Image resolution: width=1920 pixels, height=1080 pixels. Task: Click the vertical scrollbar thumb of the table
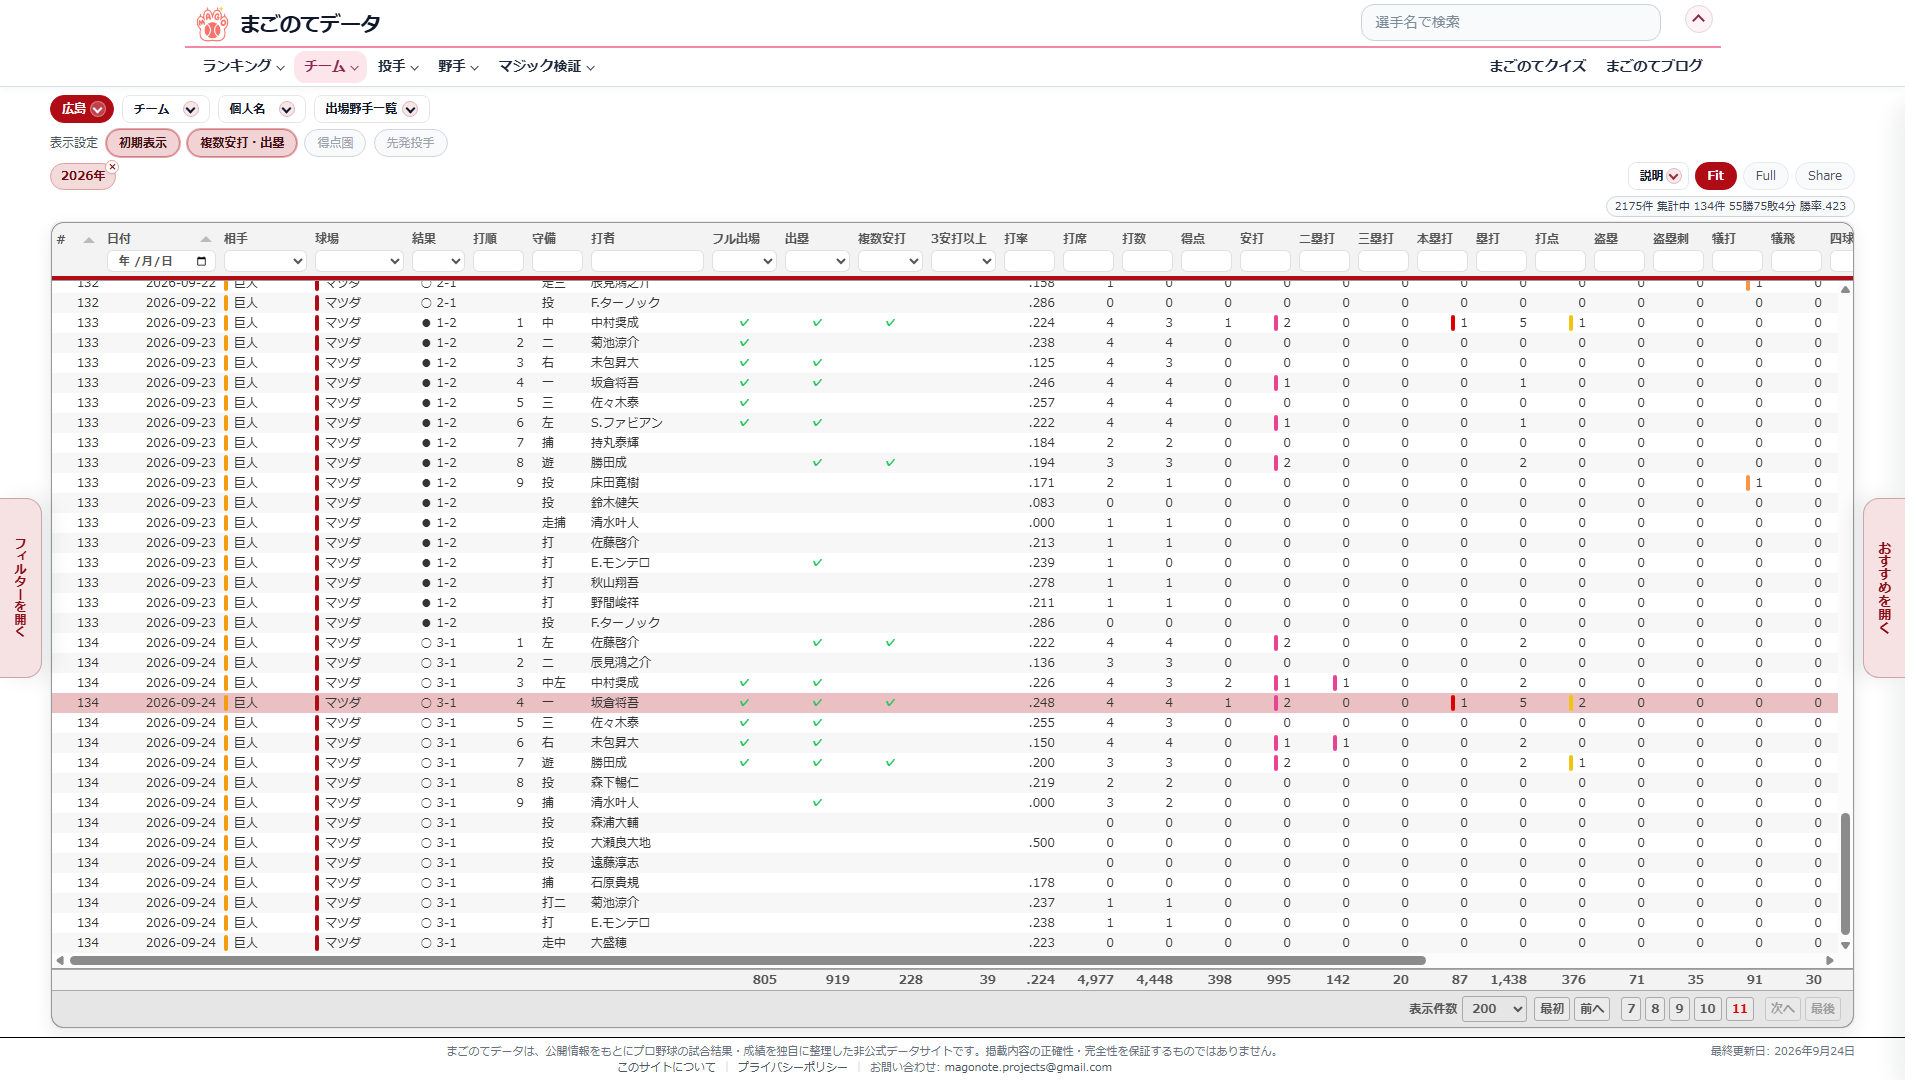pyautogui.click(x=1845, y=874)
